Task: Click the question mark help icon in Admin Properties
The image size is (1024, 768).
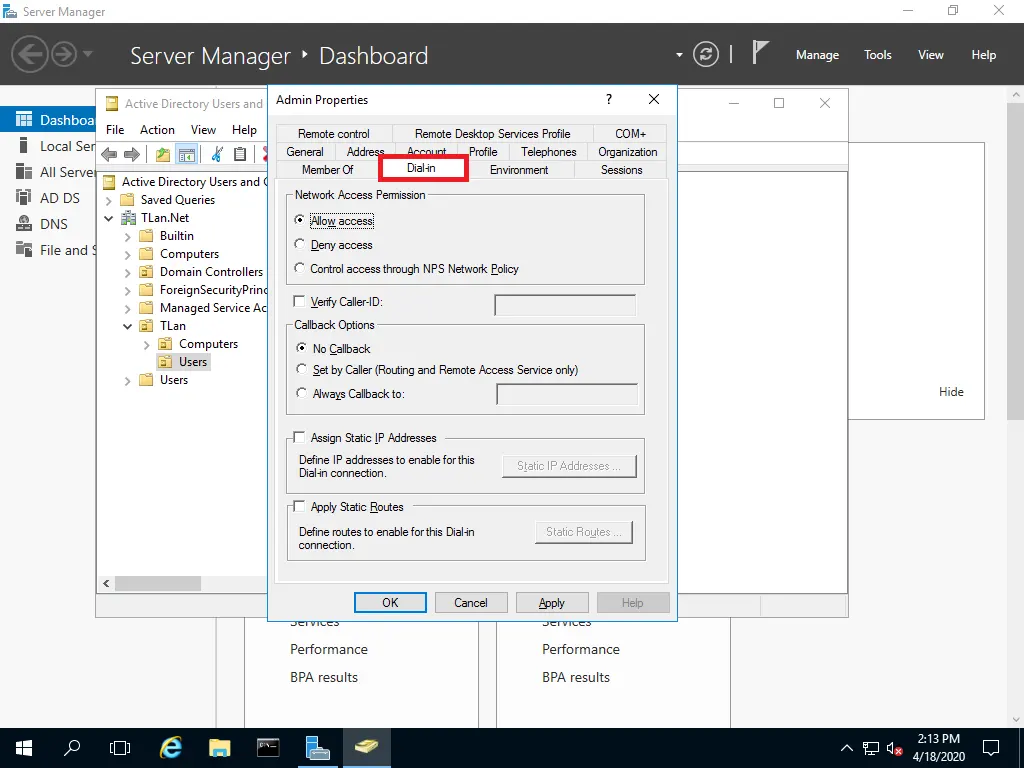Action: 609,99
